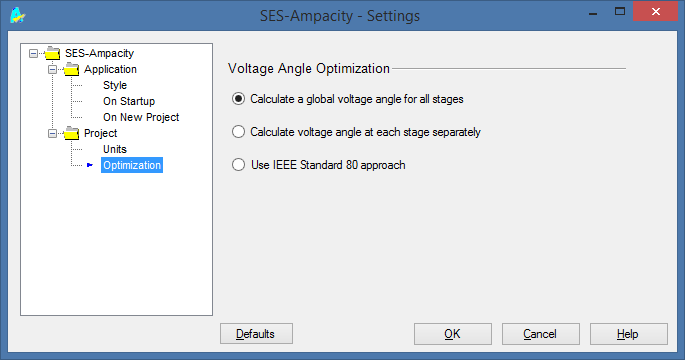Click the SES-Ampacity root folder icon
Image resolution: width=685 pixels, height=360 pixels.
(x=52, y=53)
